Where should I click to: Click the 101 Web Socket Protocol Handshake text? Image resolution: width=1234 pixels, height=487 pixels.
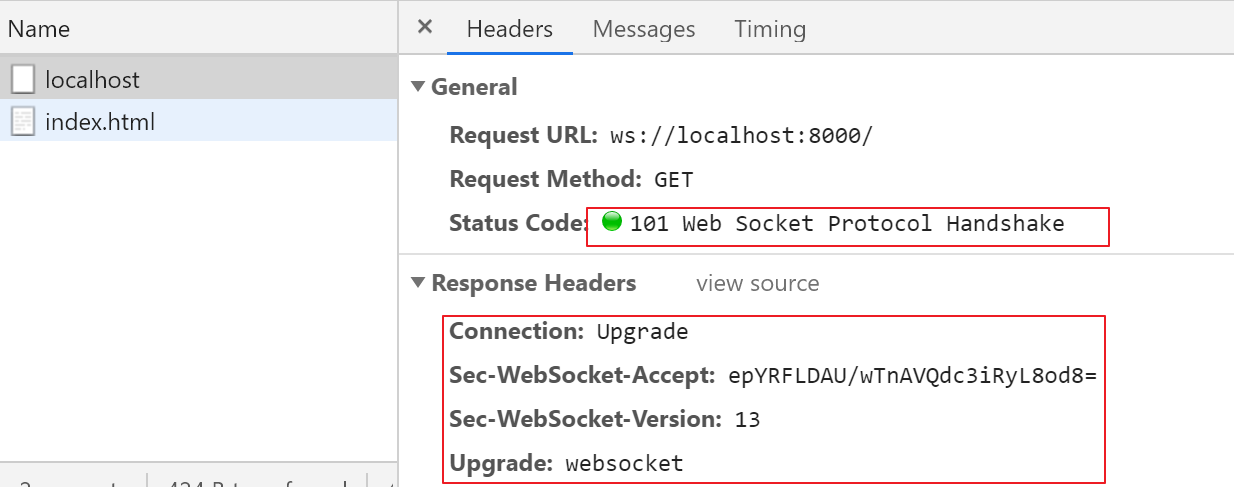click(x=847, y=223)
